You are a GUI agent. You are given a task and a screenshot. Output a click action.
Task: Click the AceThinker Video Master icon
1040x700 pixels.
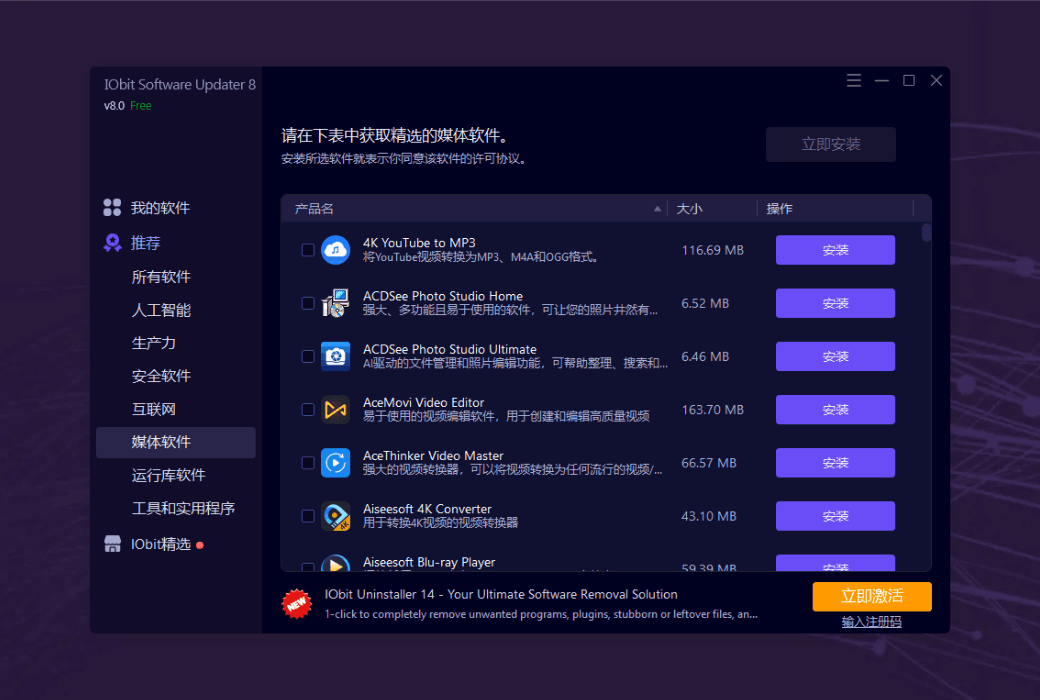tap(336, 462)
